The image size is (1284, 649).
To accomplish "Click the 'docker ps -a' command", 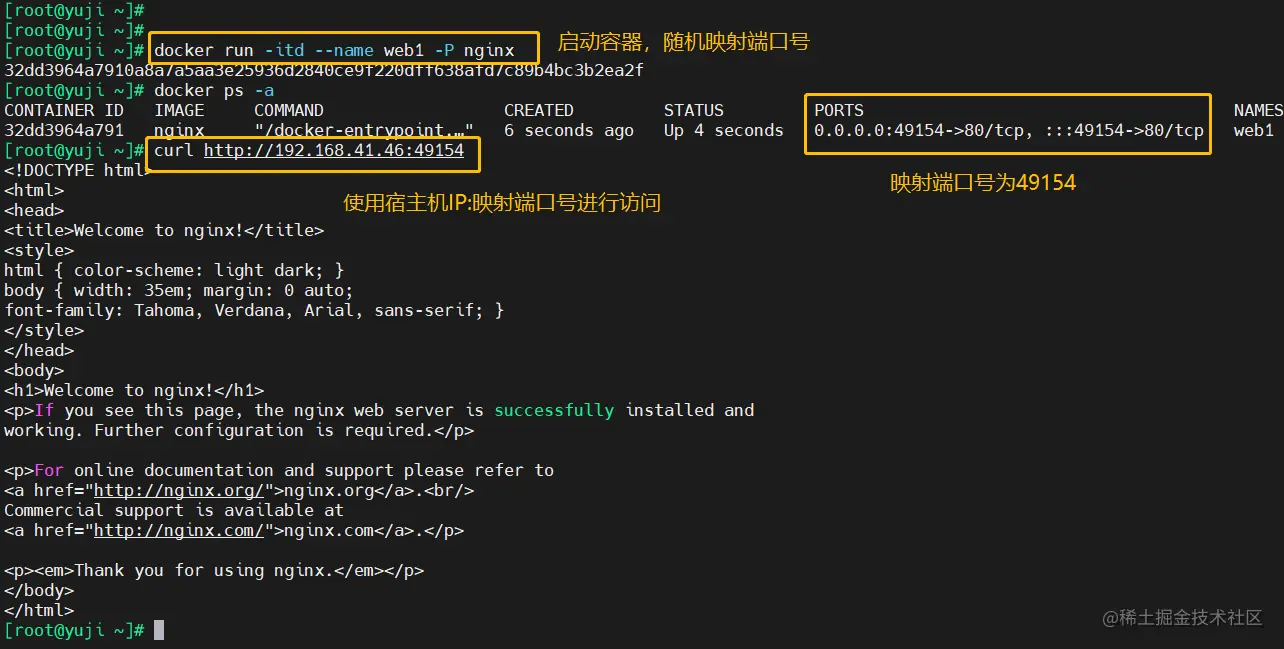I will point(214,90).
